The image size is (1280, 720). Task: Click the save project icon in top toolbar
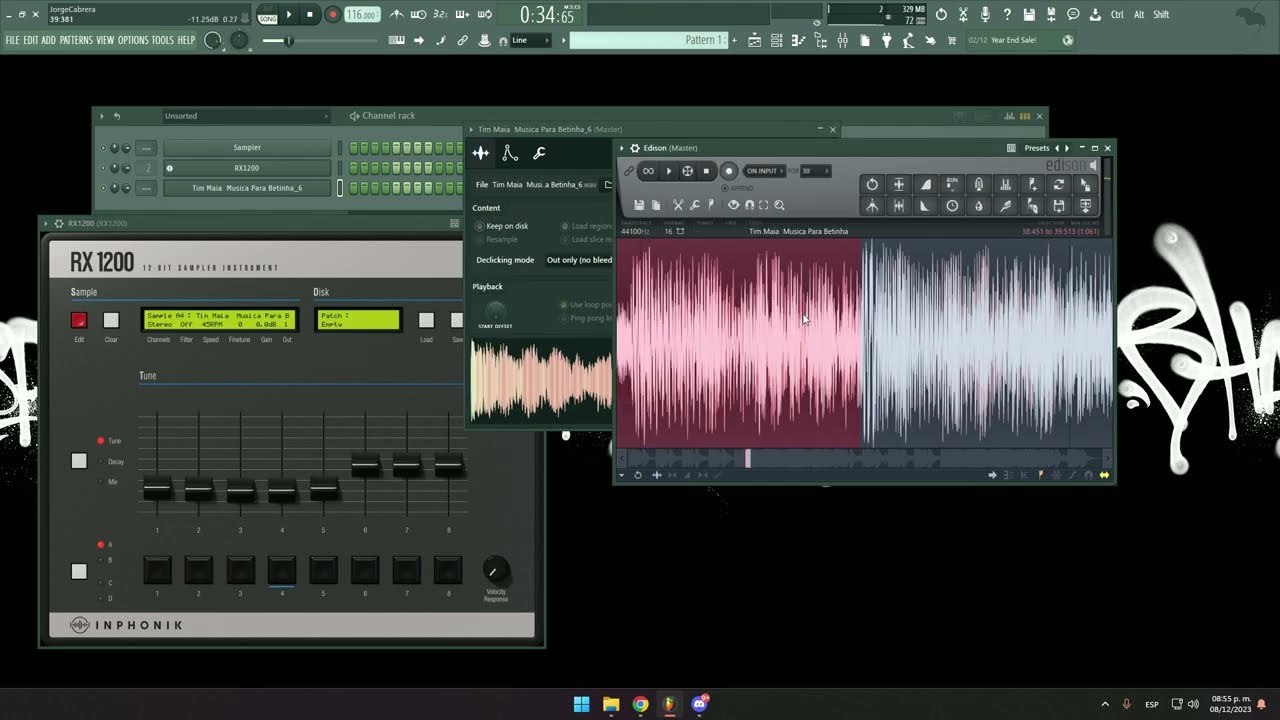pyautogui.click(x=1030, y=14)
